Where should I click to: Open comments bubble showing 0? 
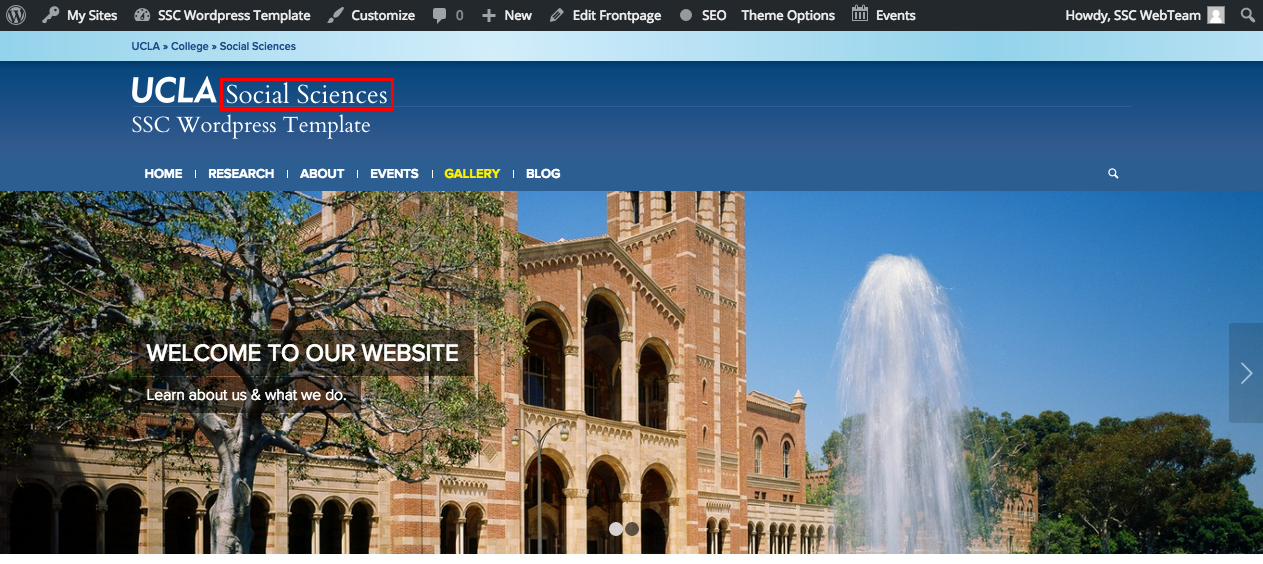point(448,15)
